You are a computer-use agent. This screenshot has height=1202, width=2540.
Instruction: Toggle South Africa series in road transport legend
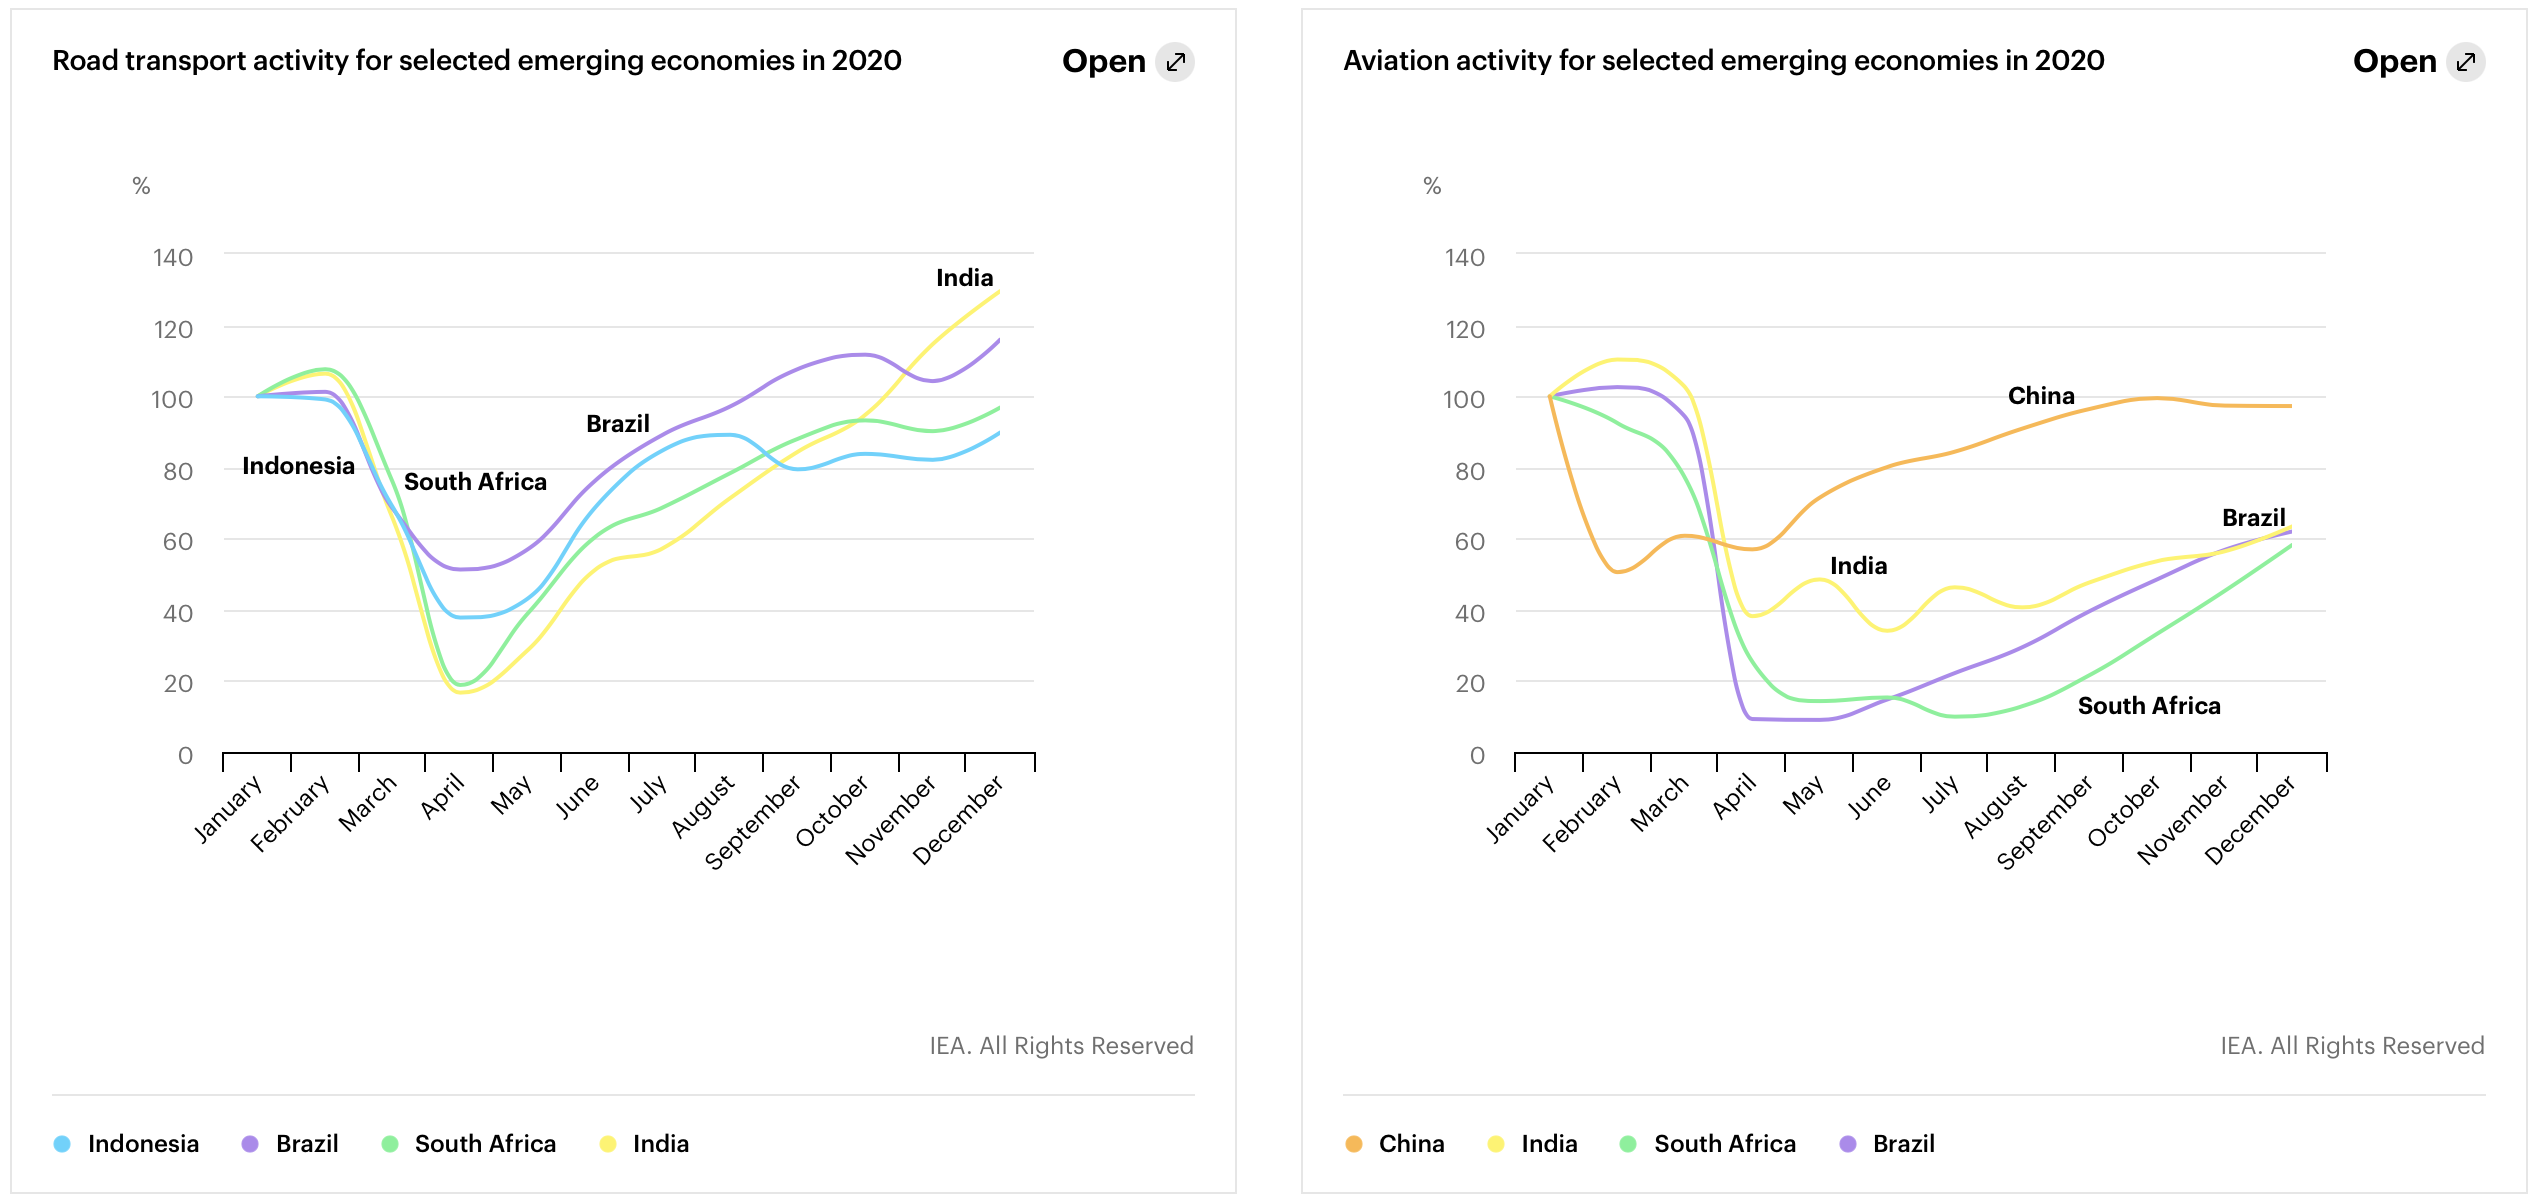485,1143
